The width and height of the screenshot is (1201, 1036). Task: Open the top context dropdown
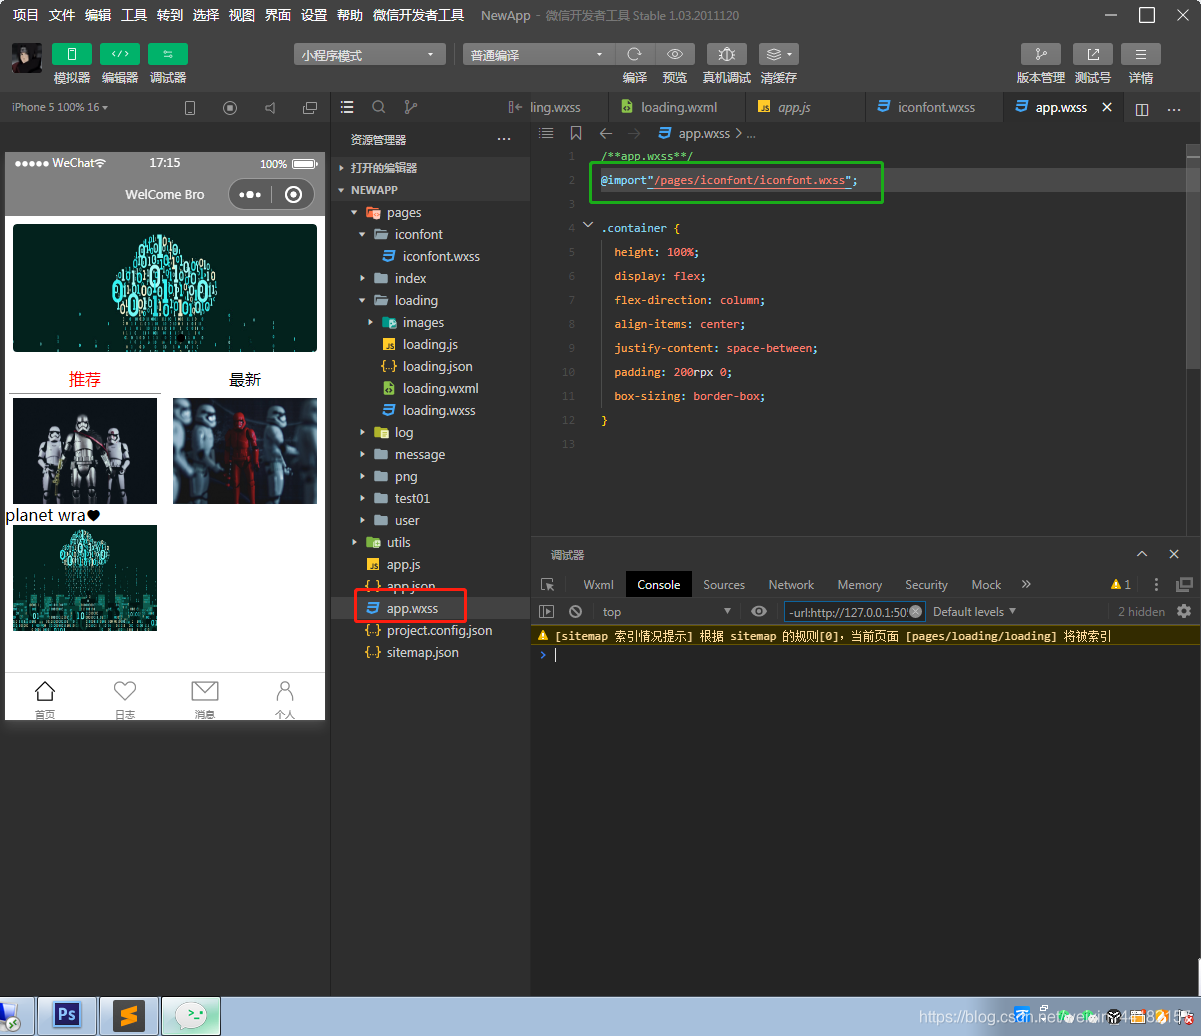[667, 612]
